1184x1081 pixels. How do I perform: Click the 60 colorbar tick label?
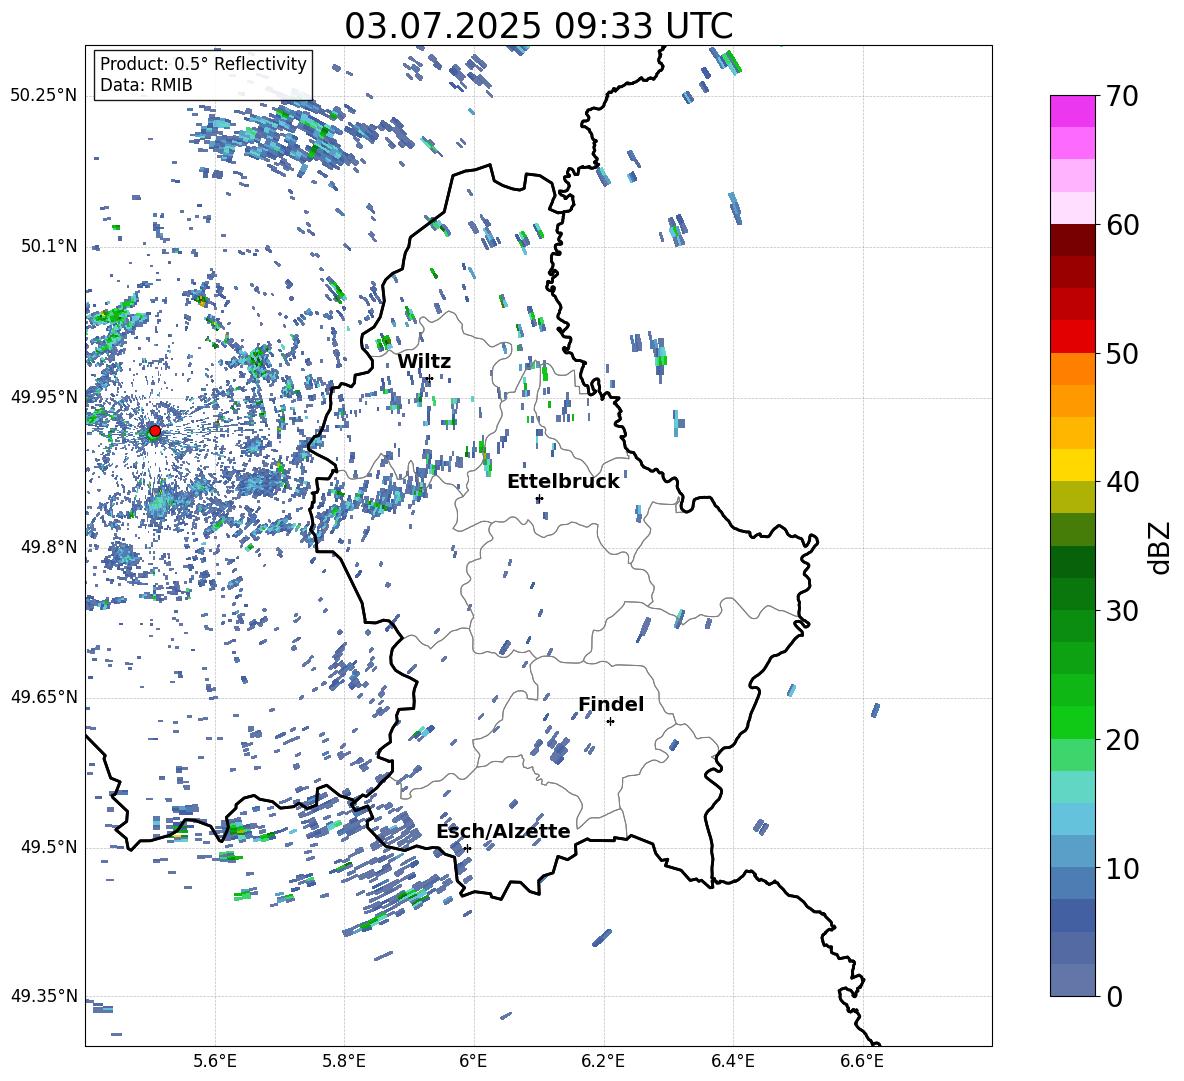click(x=1122, y=225)
